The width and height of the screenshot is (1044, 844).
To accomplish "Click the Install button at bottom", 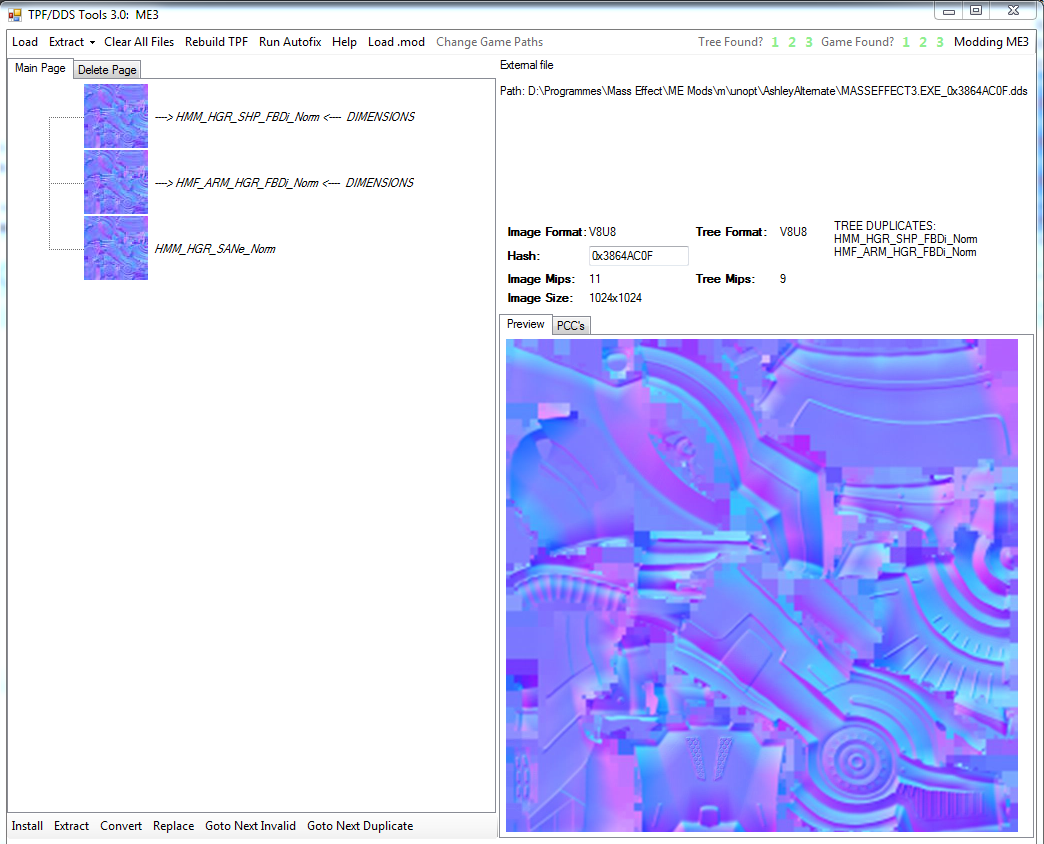I will tap(27, 825).
